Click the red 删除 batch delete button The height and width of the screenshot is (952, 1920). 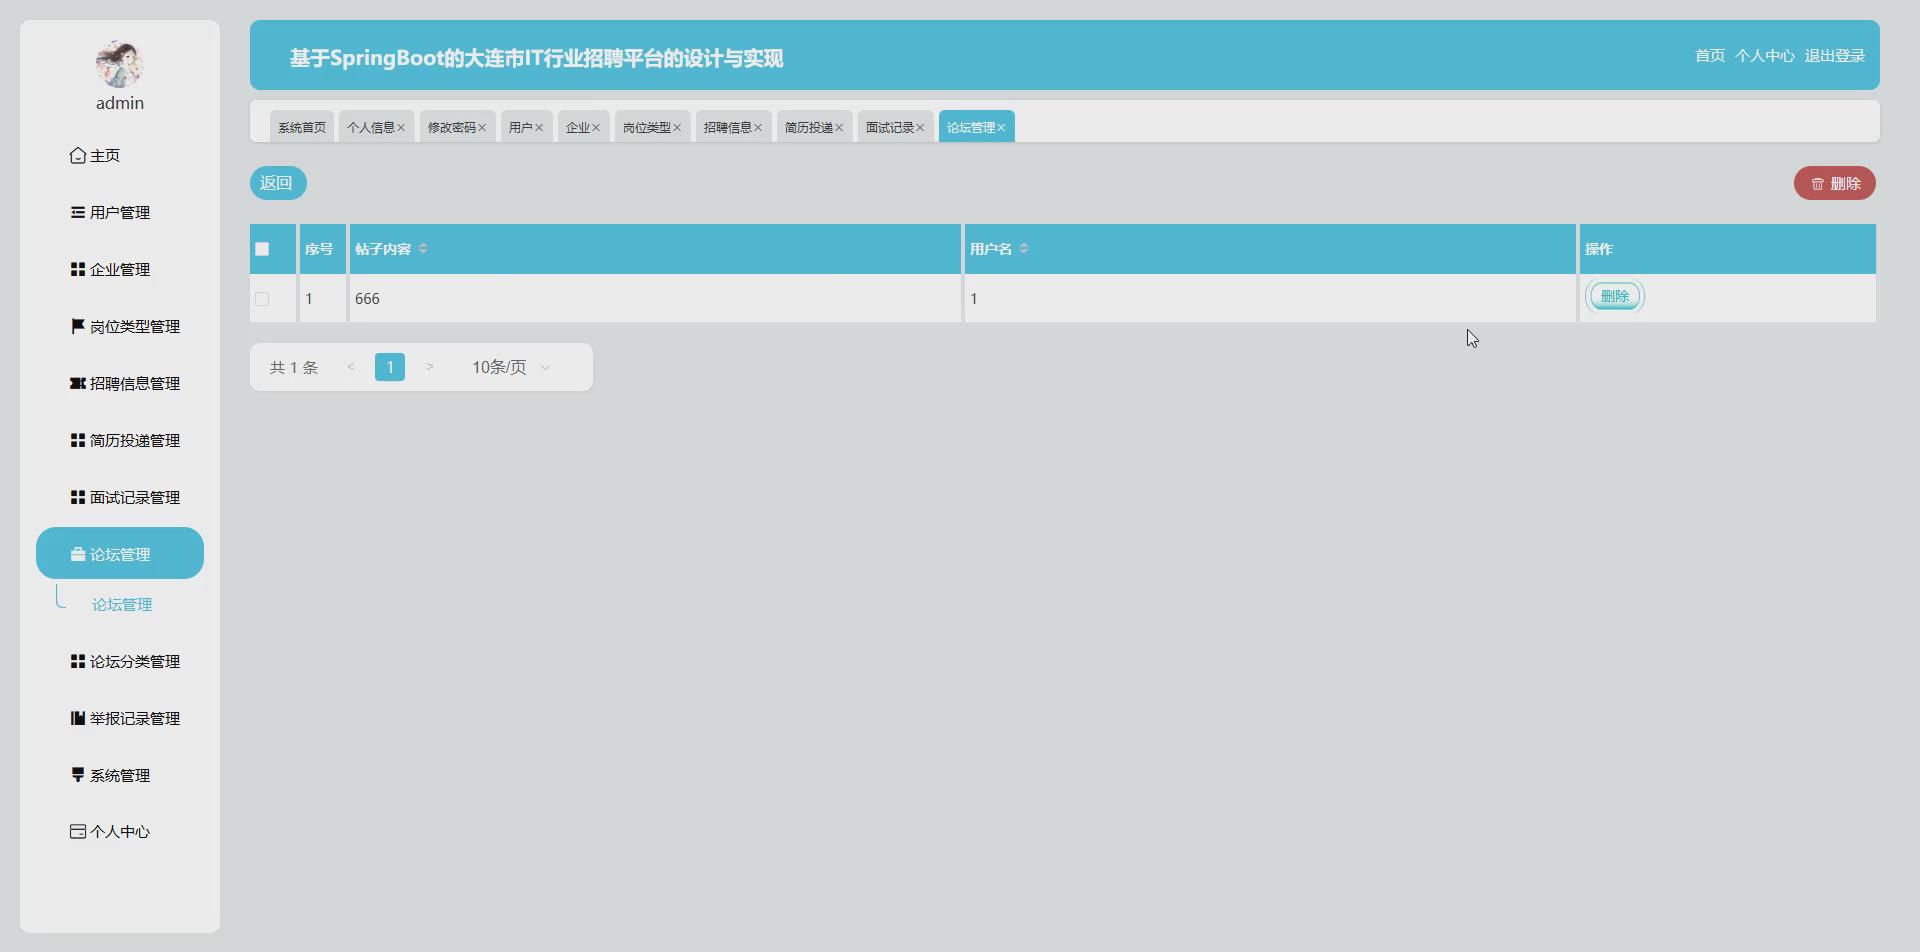tap(1835, 183)
